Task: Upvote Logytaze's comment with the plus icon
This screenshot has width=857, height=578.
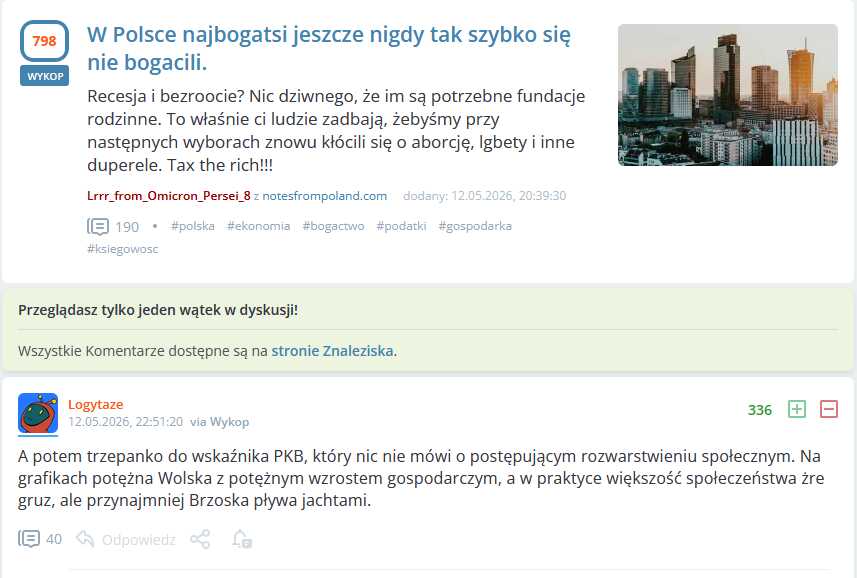Action: click(x=797, y=409)
